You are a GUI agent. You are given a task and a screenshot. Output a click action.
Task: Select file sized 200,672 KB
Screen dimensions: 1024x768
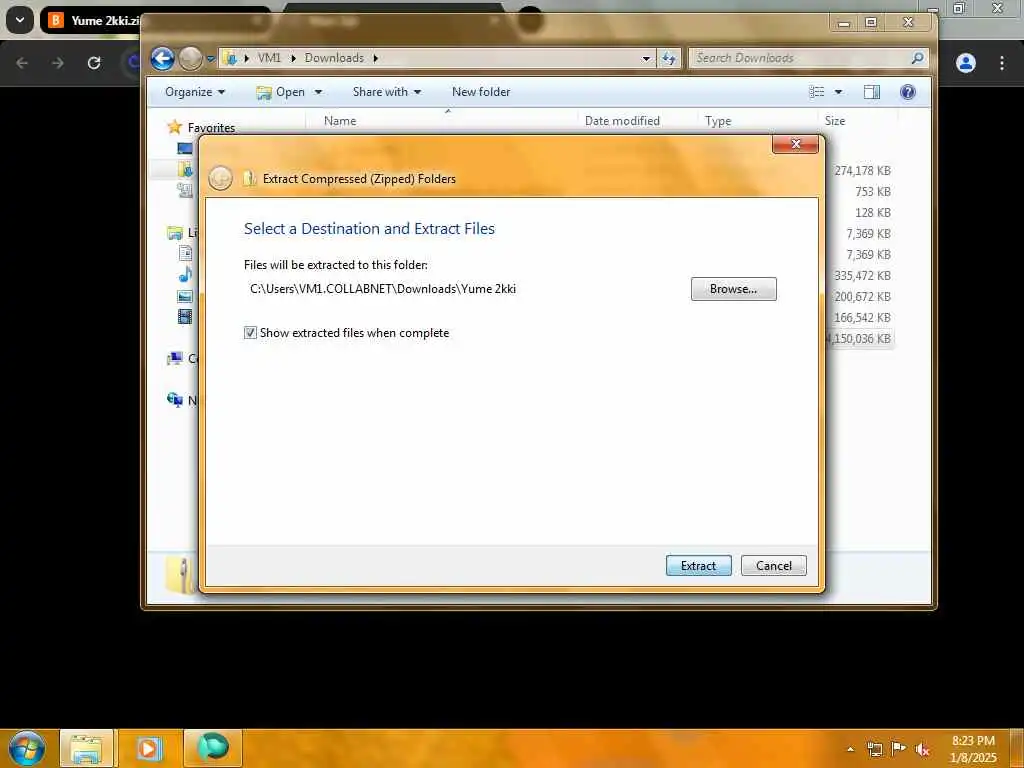862,296
